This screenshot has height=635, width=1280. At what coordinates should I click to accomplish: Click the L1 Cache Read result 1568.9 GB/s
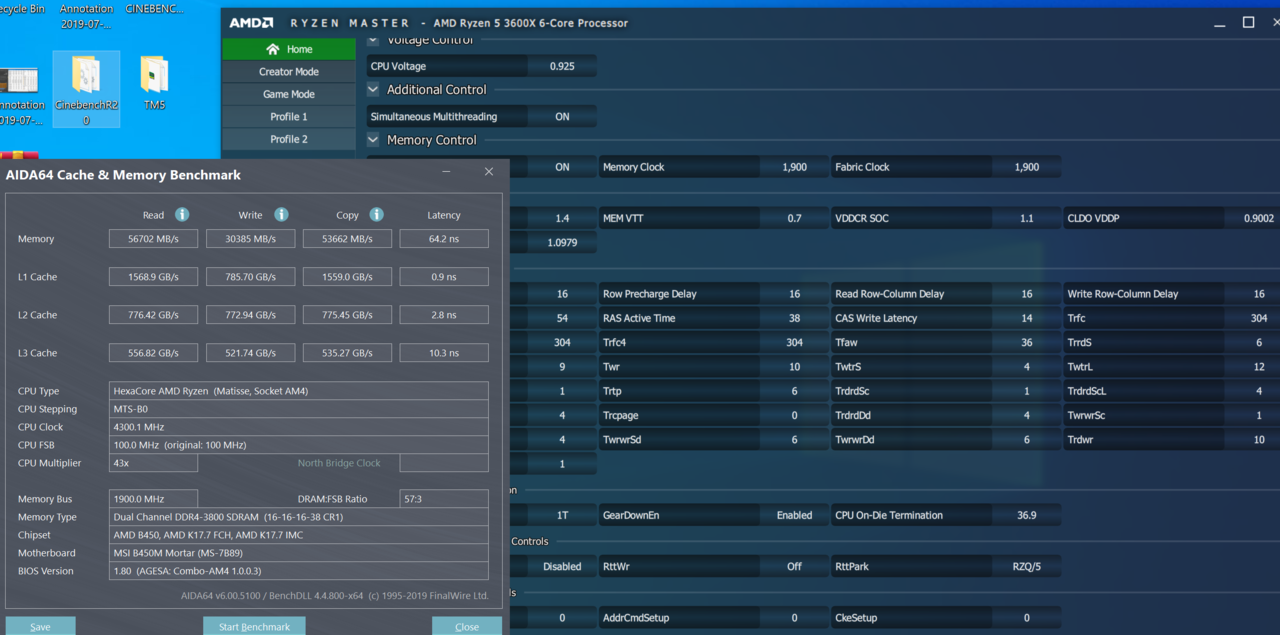click(153, 277)
